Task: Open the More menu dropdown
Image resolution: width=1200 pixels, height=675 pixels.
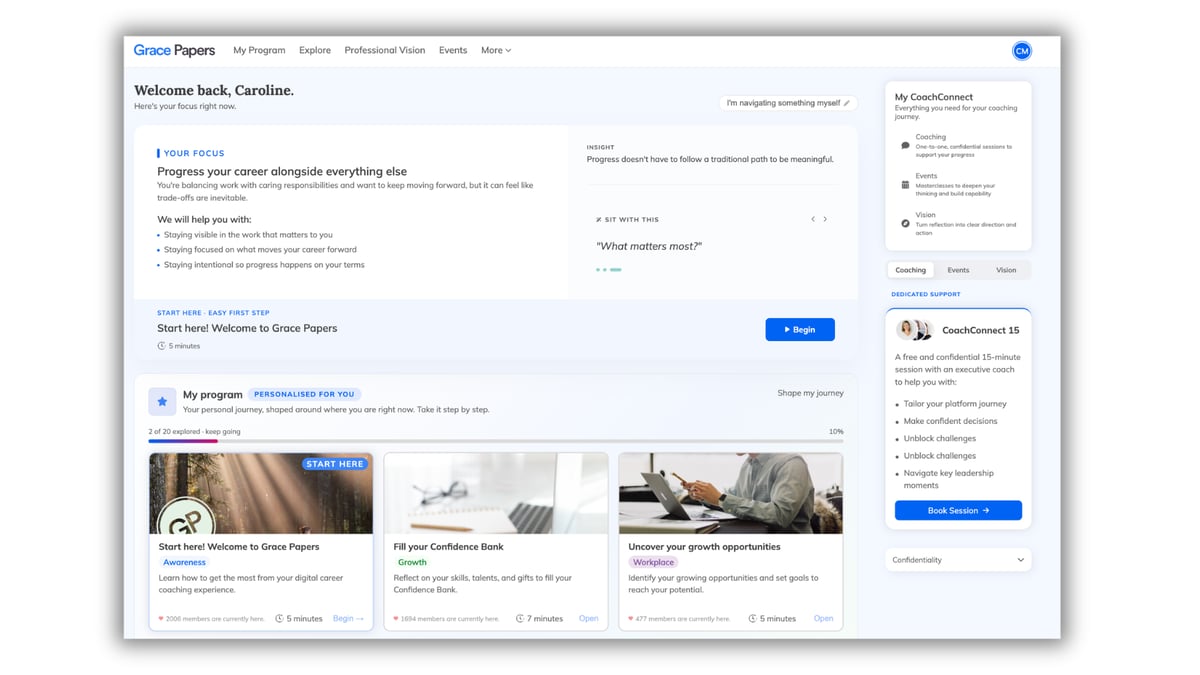Action: [496, 50]
